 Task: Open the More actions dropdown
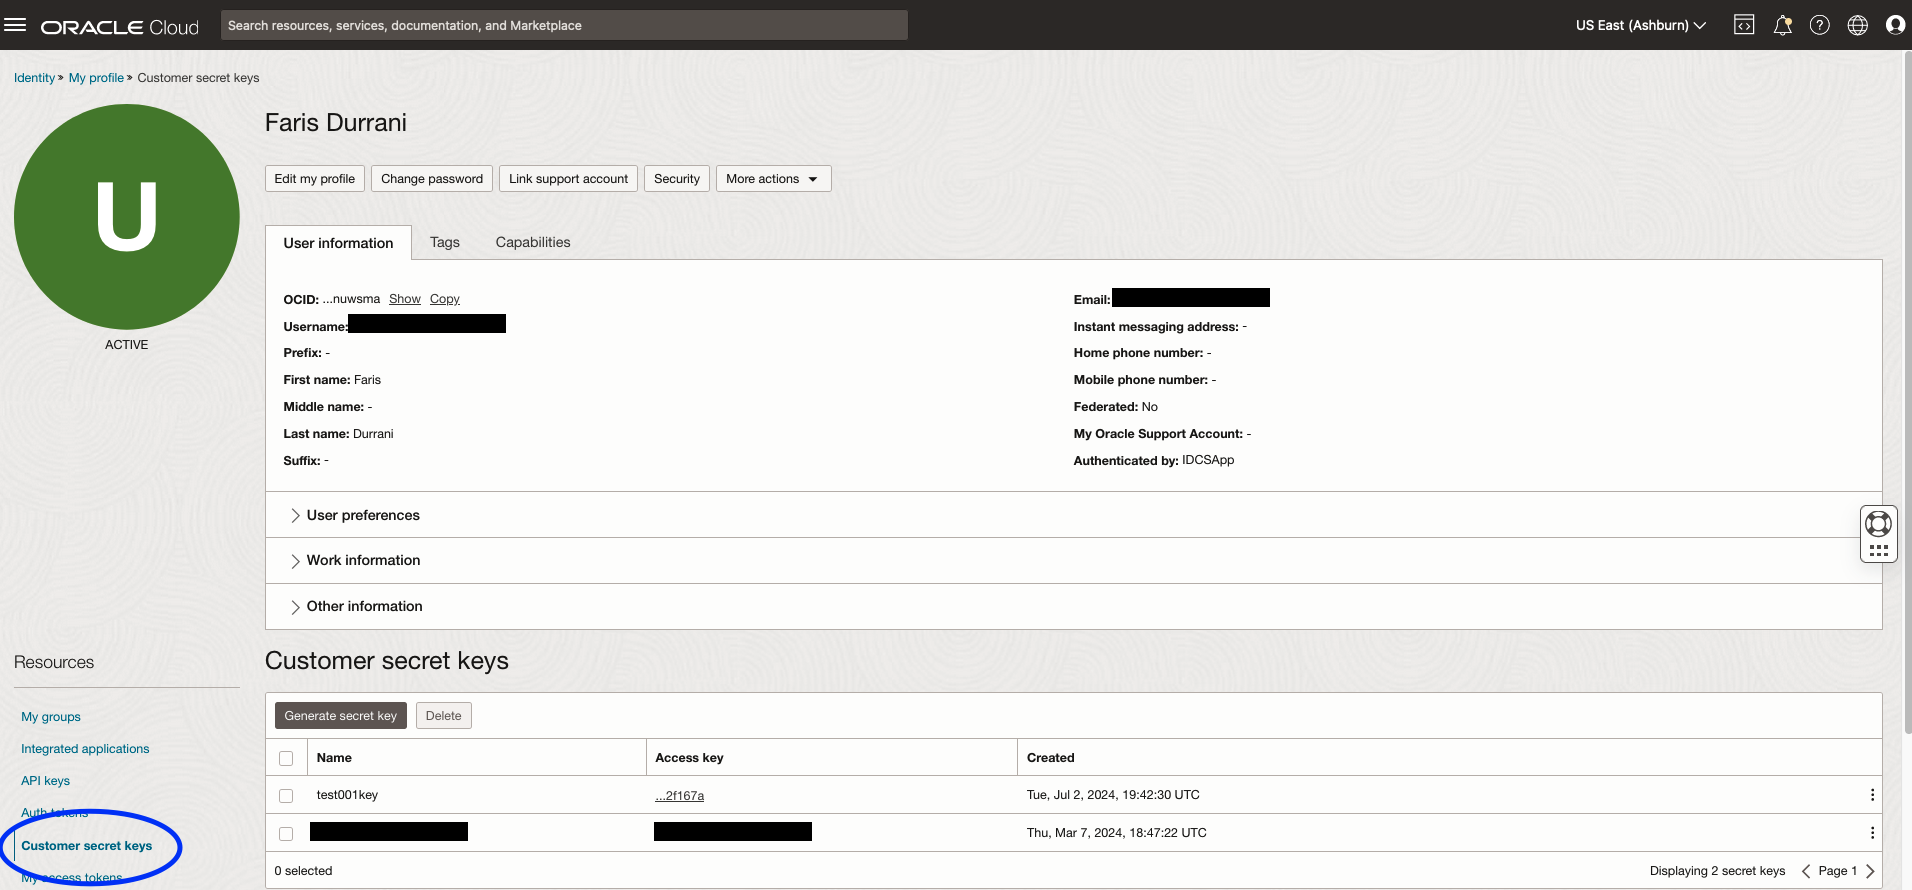[773, 179]
